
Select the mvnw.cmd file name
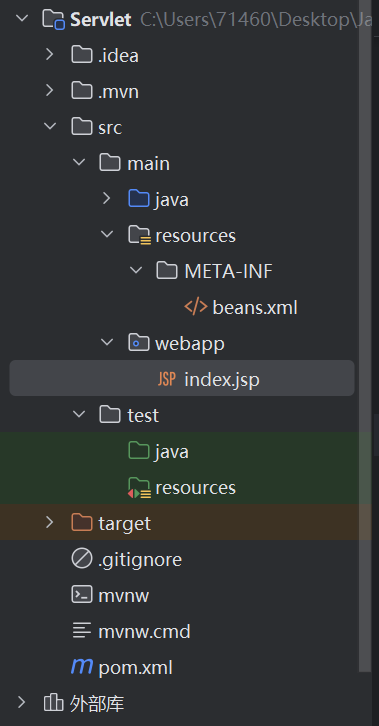(144, 632)
